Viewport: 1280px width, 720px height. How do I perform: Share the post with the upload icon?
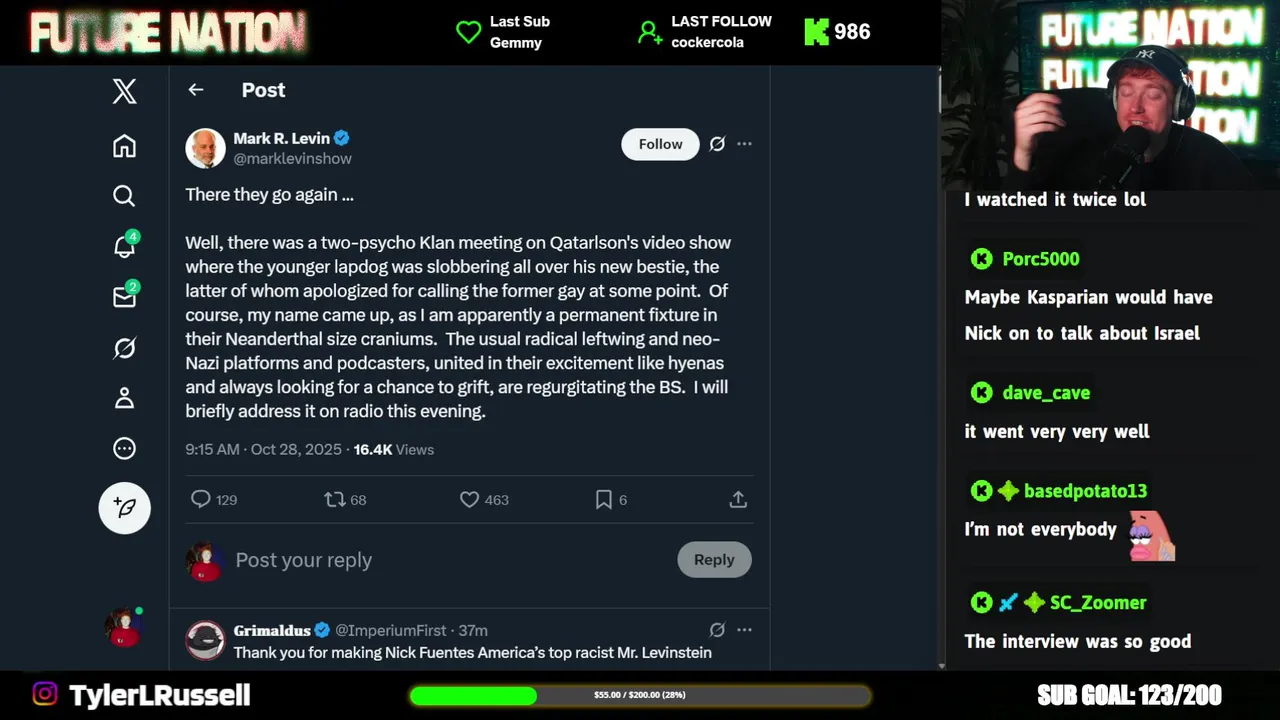(738, 499)
